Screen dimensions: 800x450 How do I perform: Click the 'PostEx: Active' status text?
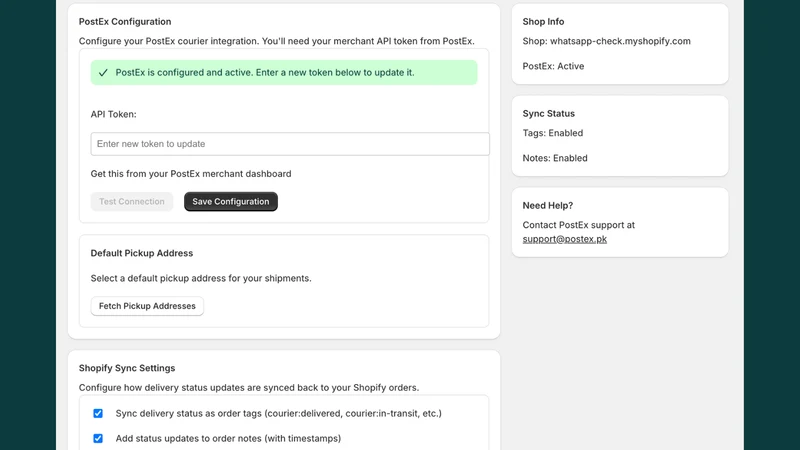point(553,66)
